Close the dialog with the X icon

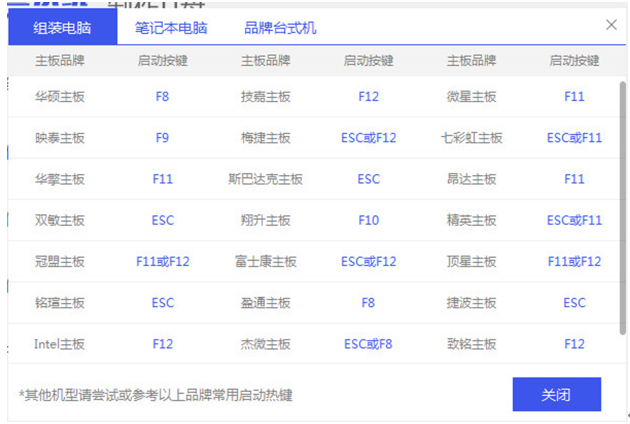(611, 25)
